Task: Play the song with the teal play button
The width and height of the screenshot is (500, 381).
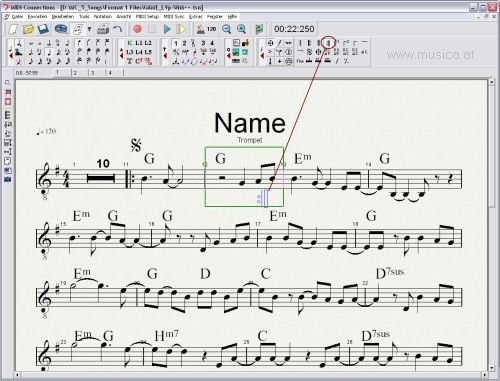Action: (x=167, y=29)
